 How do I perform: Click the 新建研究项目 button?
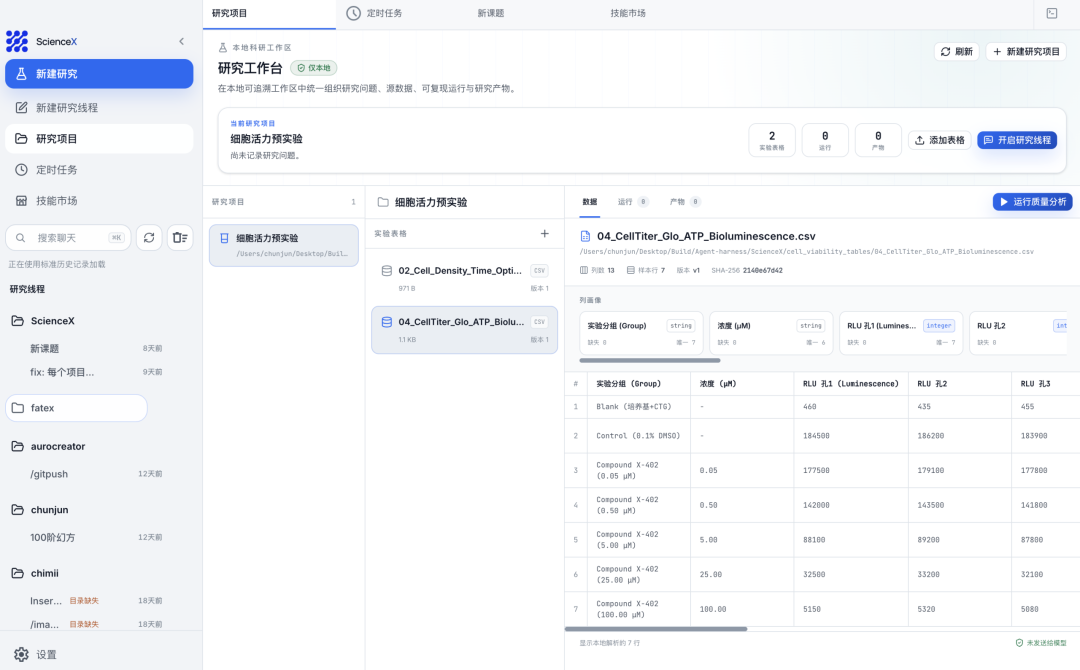coord(1026,52)
